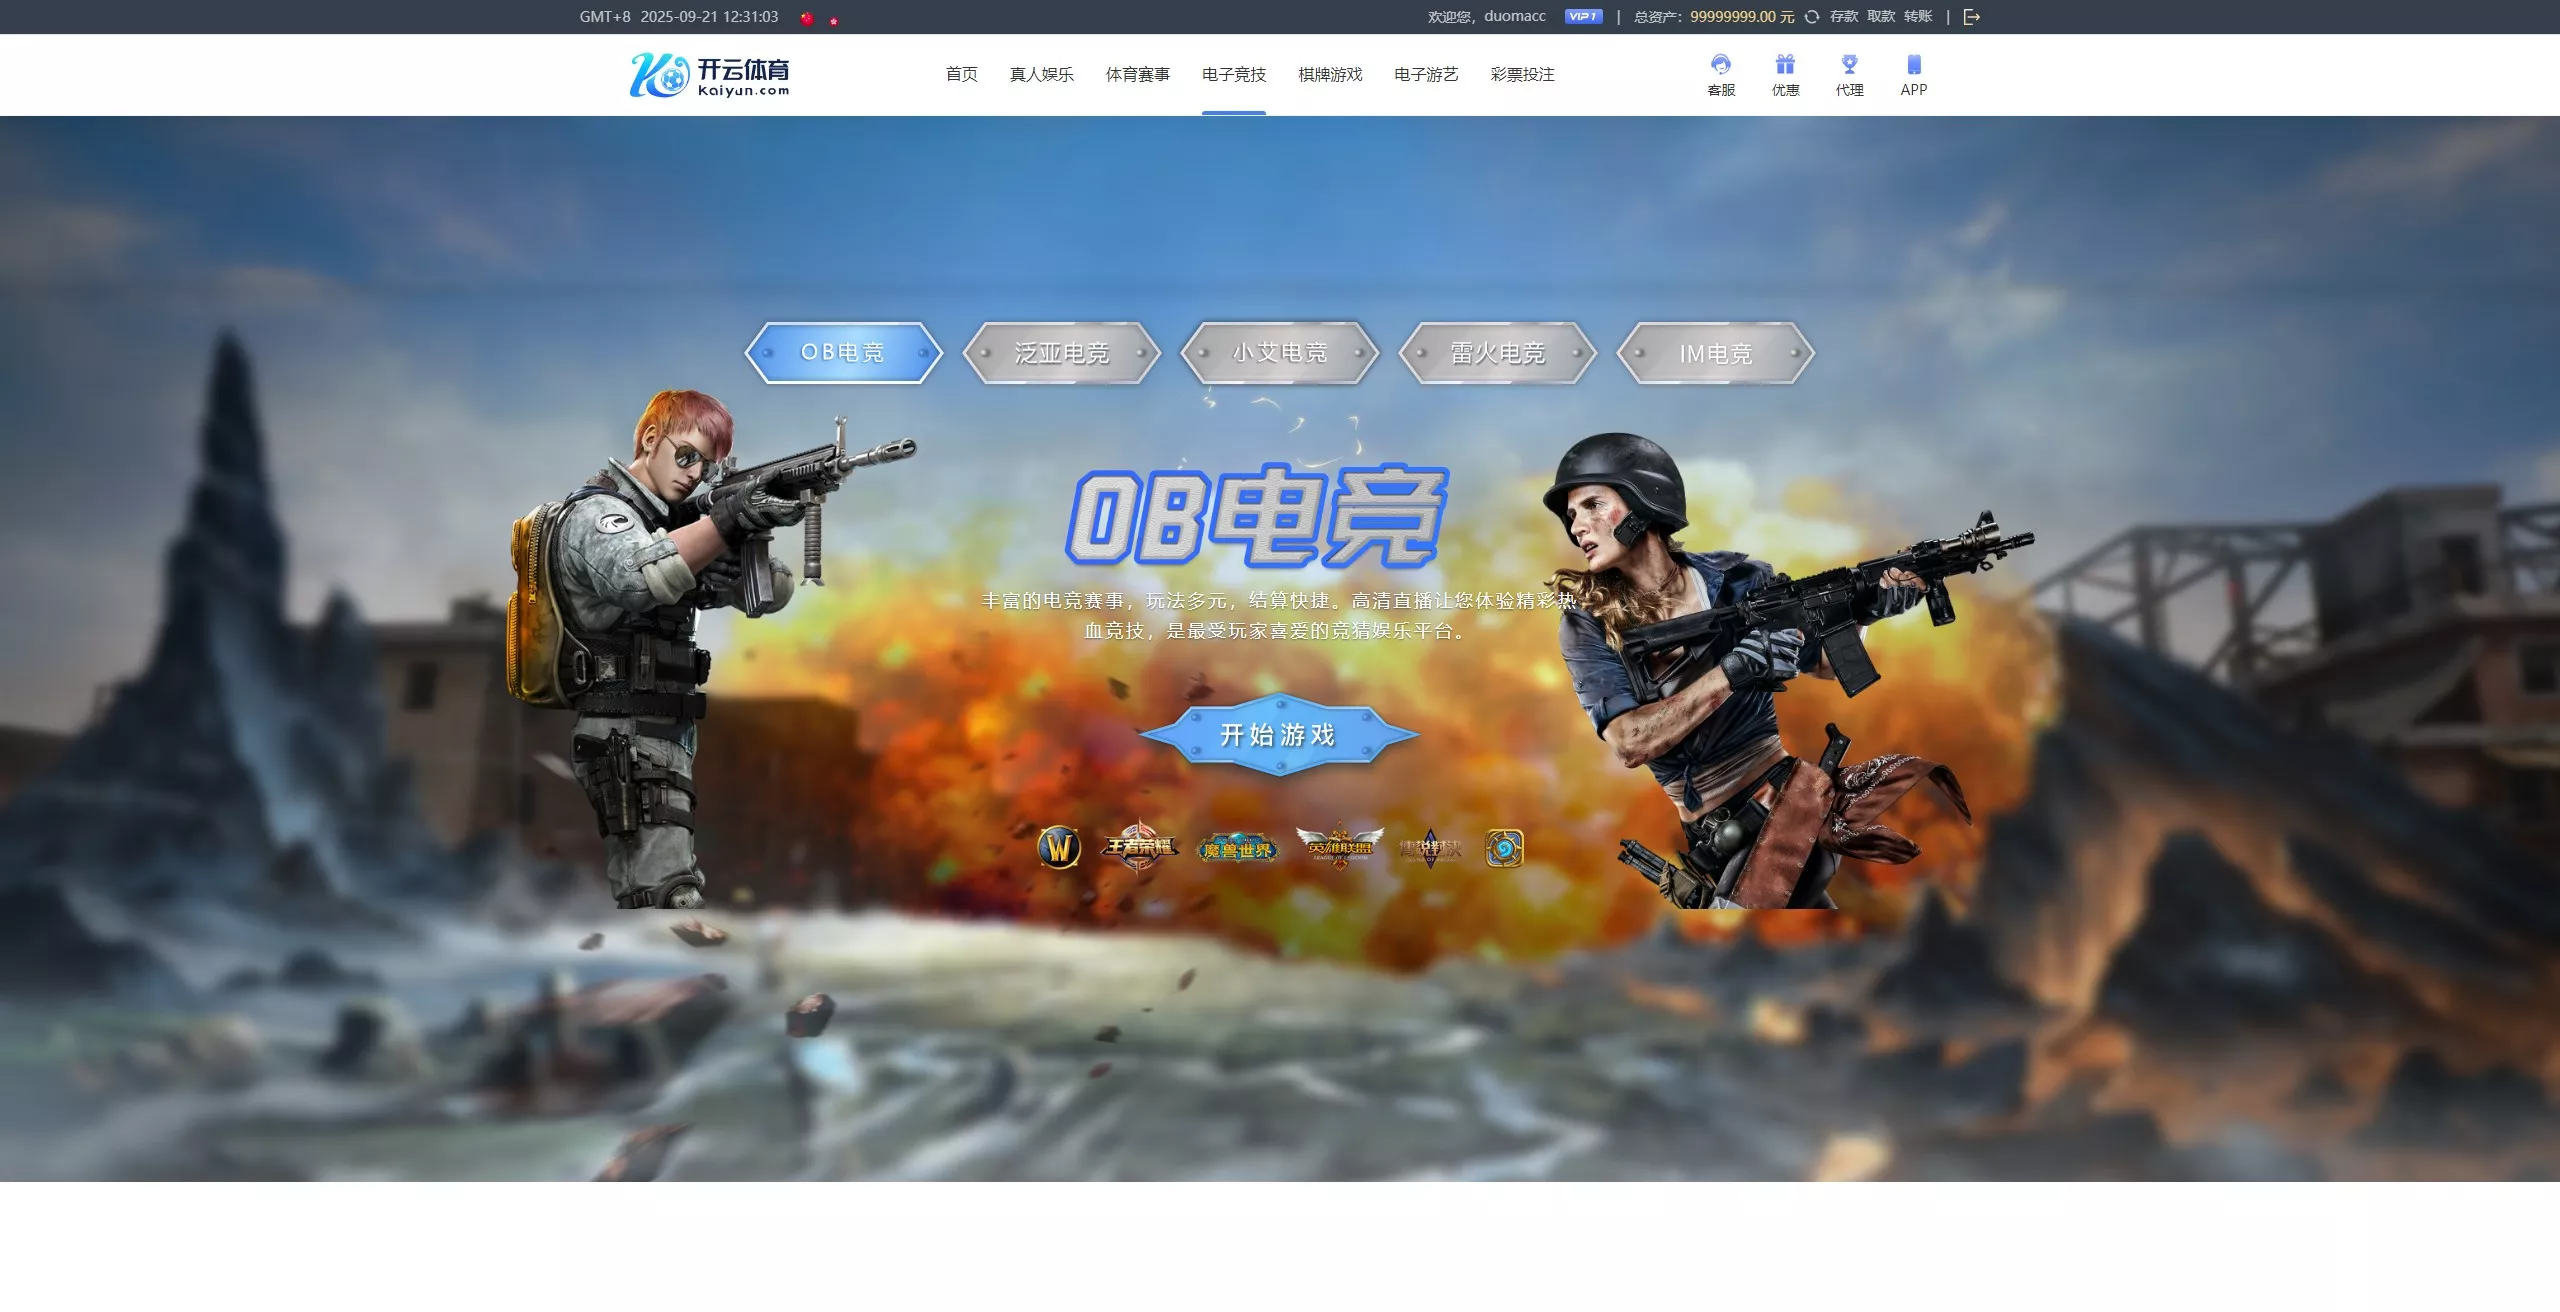
Task: Open the 体育赛事 menu item
Action: coord(1137,74)
